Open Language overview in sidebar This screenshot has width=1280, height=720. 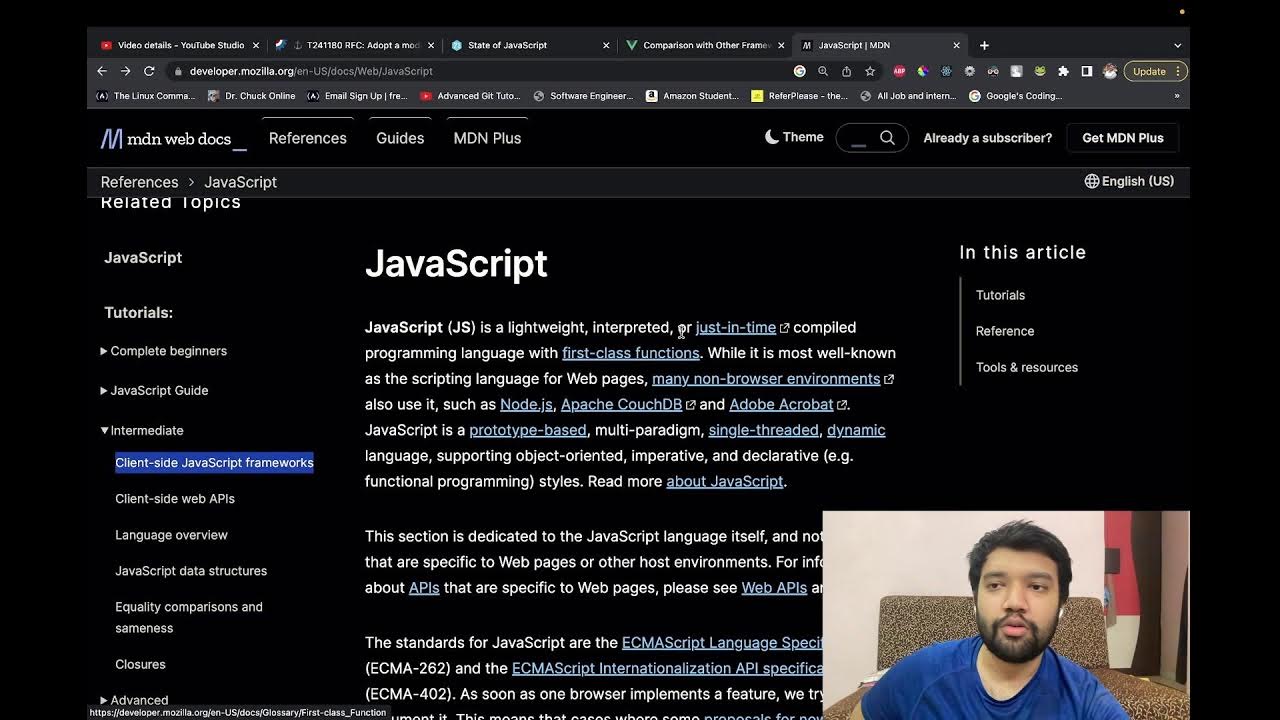171,535
